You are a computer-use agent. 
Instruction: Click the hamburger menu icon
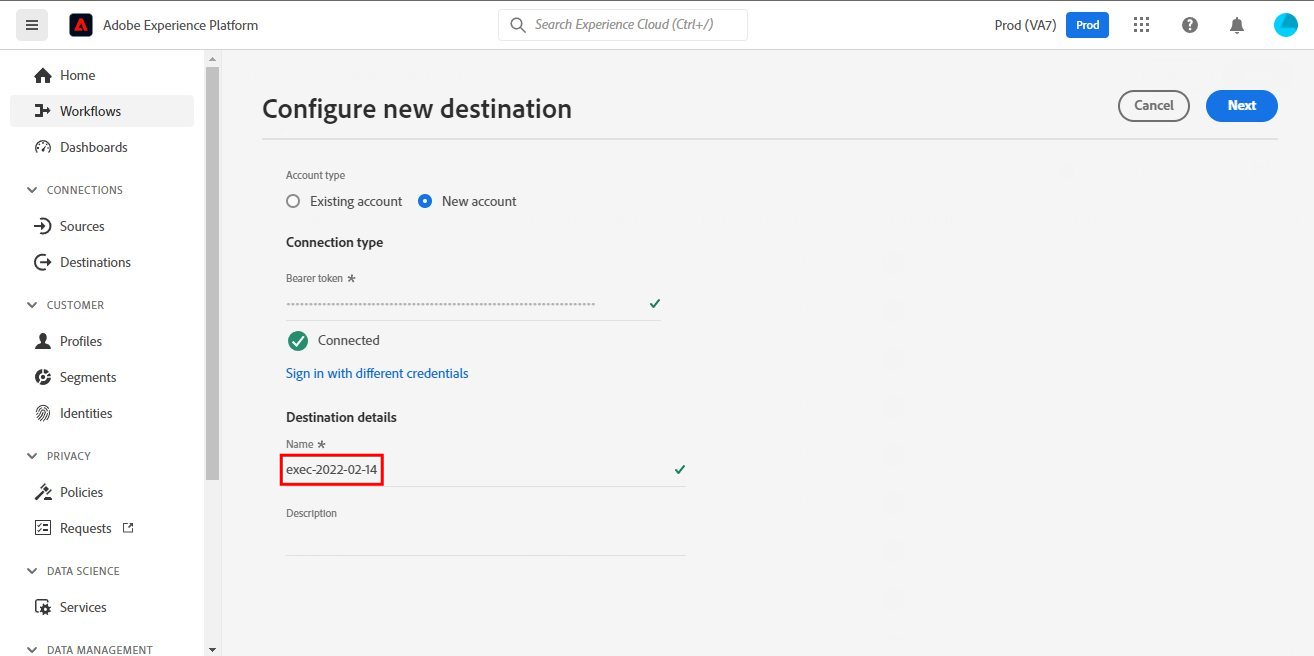point(31,25)
